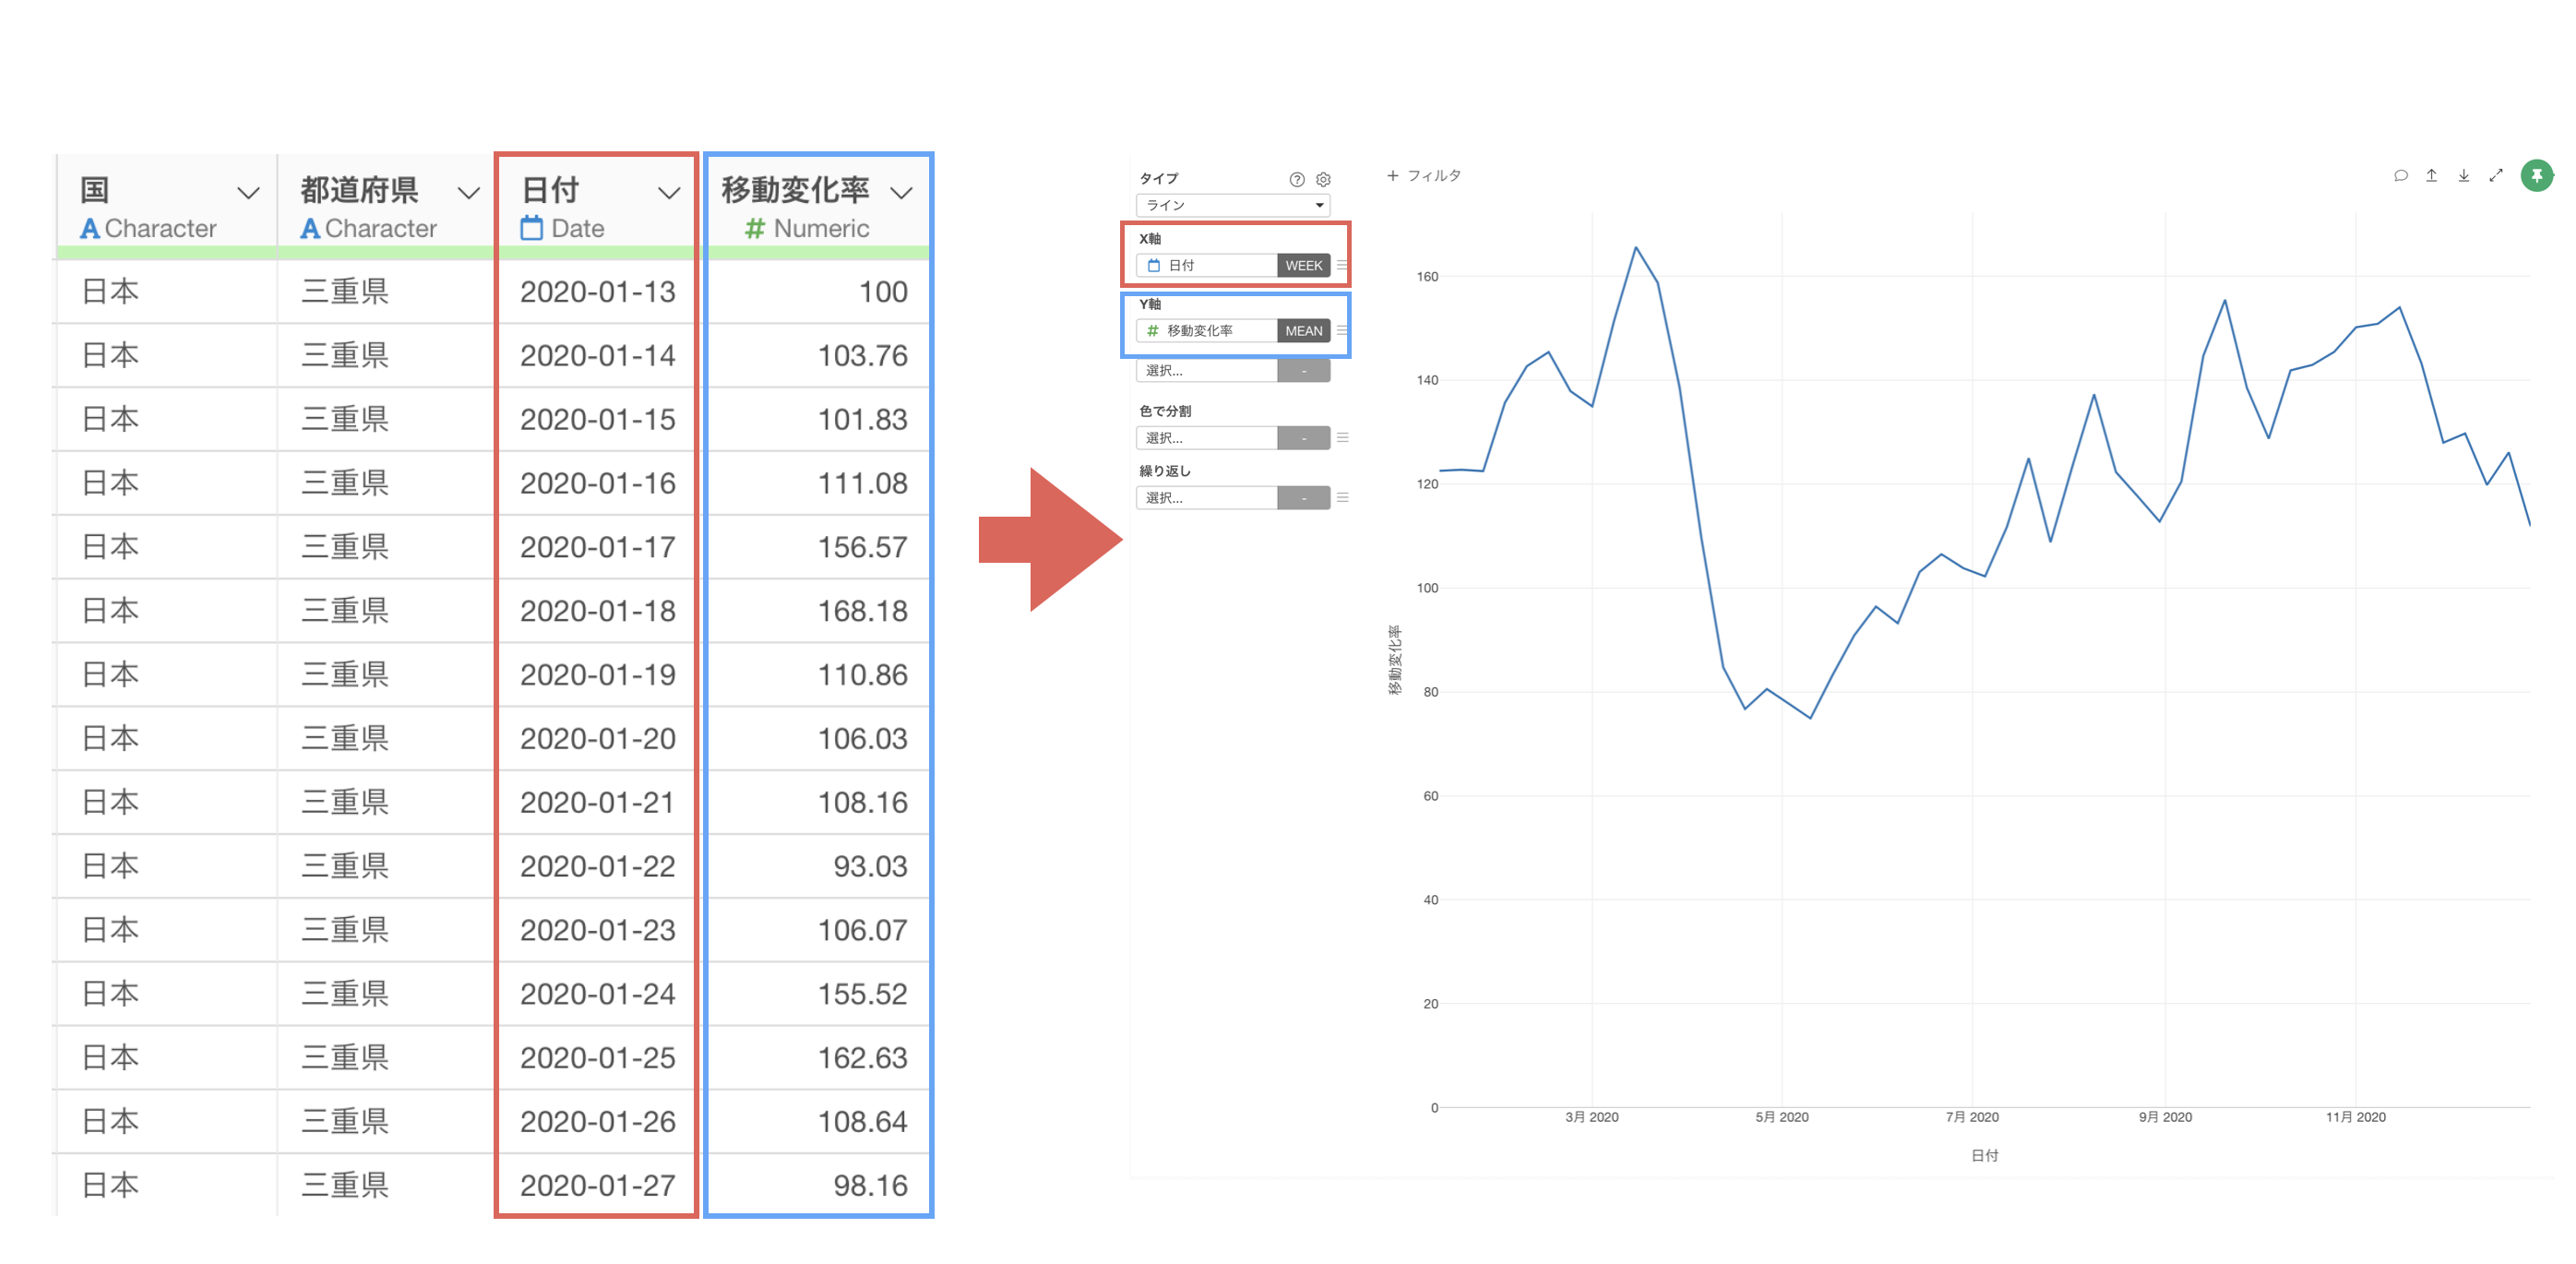The image size is (2576, 1264).
Task: Open chart settings gear icon
Action: (x=1323, y=180)
